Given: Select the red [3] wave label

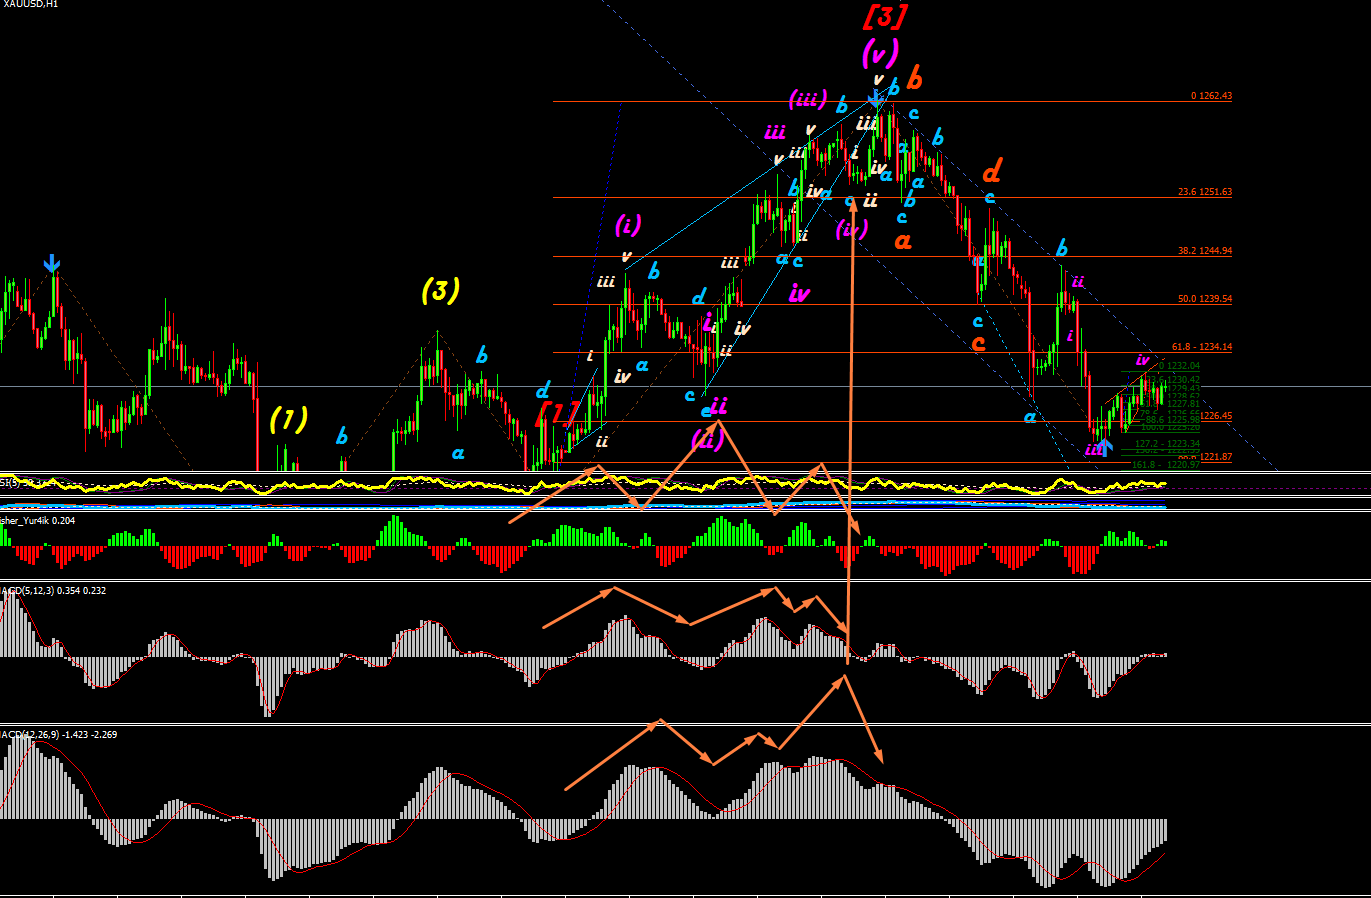Looking at the screenshot, I should click(x=884, y=16).
